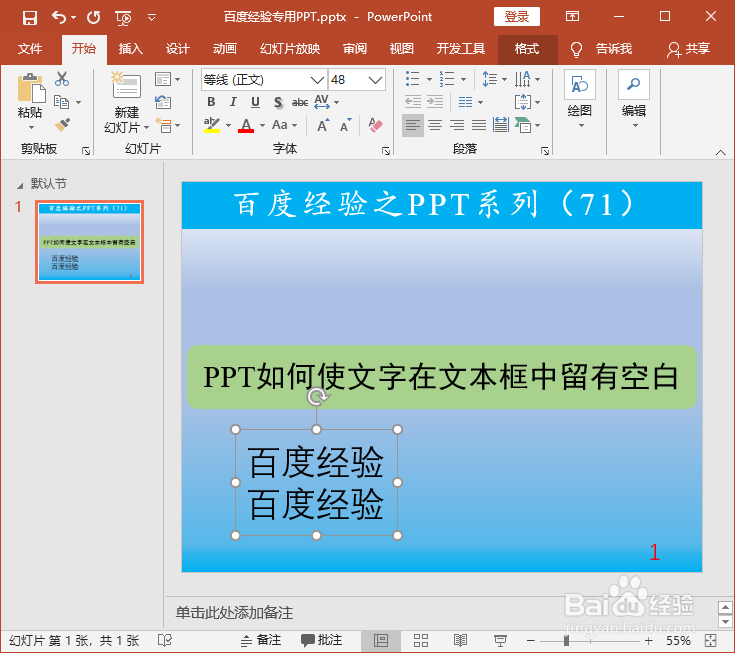The width and height of the screenshot is (735, 653).
Task: Switch to the 设计 tab
Action: coord(177,49)
